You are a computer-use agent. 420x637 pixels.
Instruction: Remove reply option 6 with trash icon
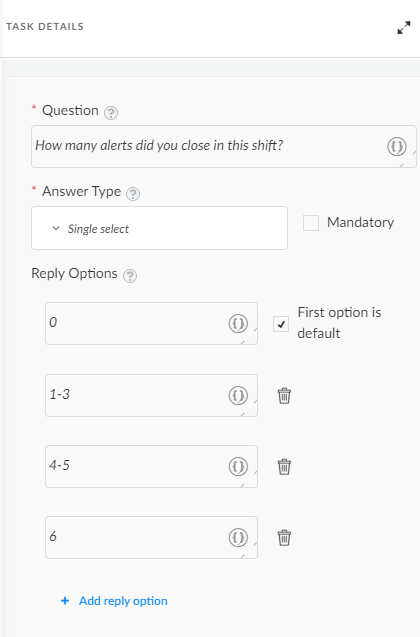(x=284, y=538)
